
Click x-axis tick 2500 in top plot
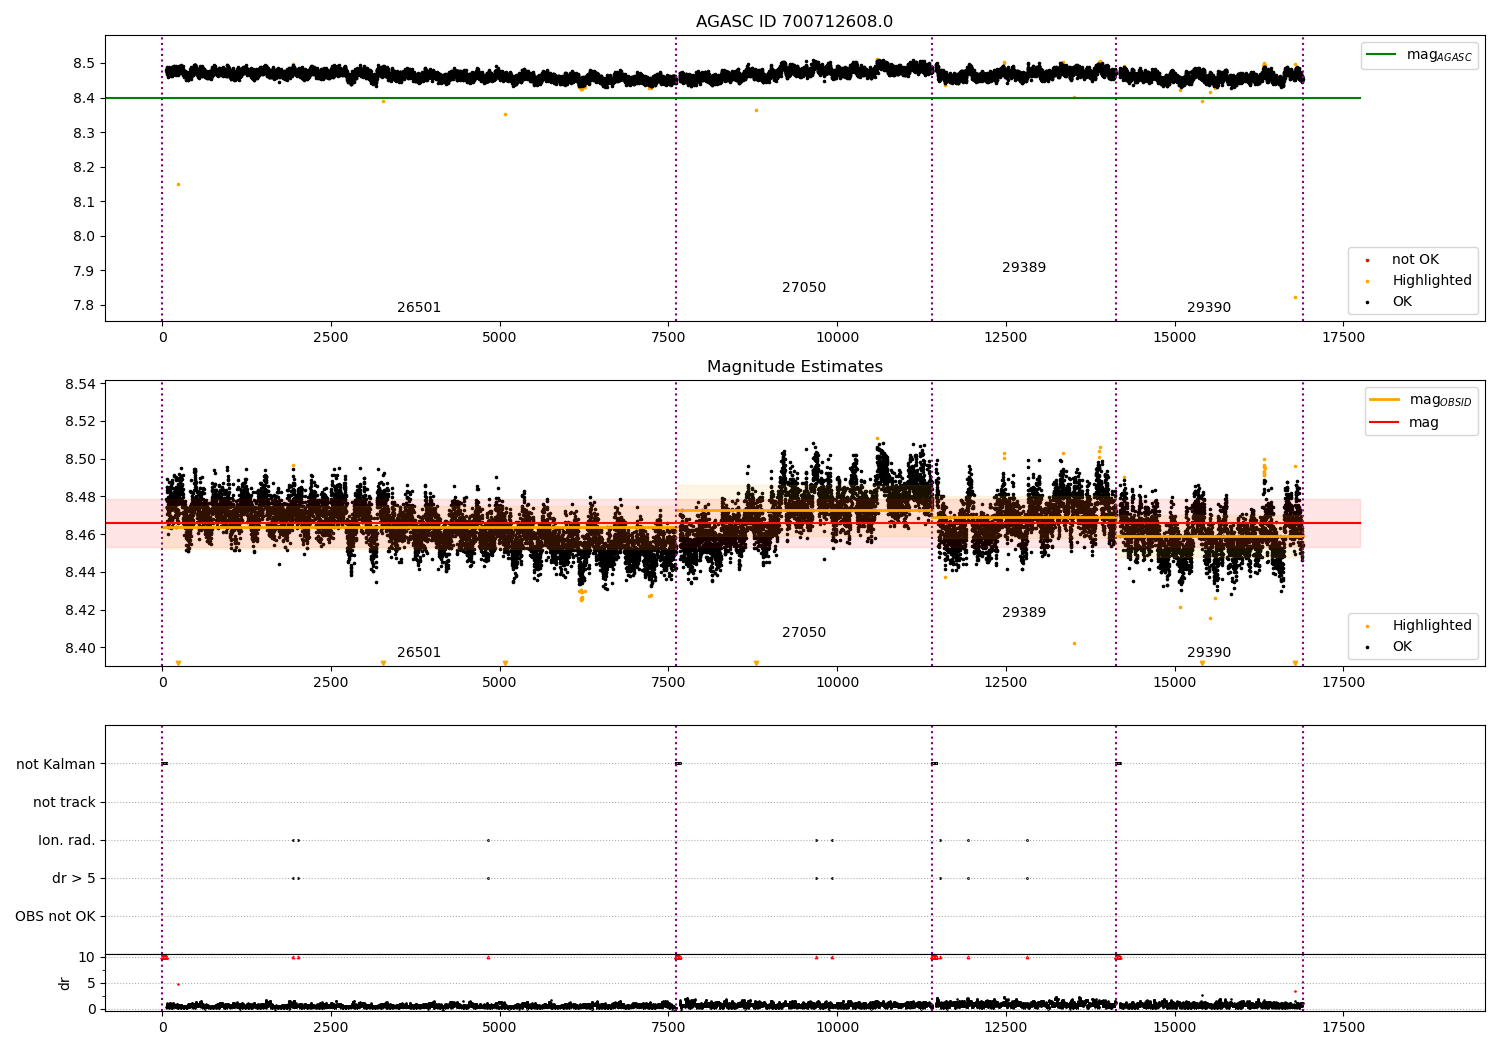pyautogui.click(x=331, y=338)
